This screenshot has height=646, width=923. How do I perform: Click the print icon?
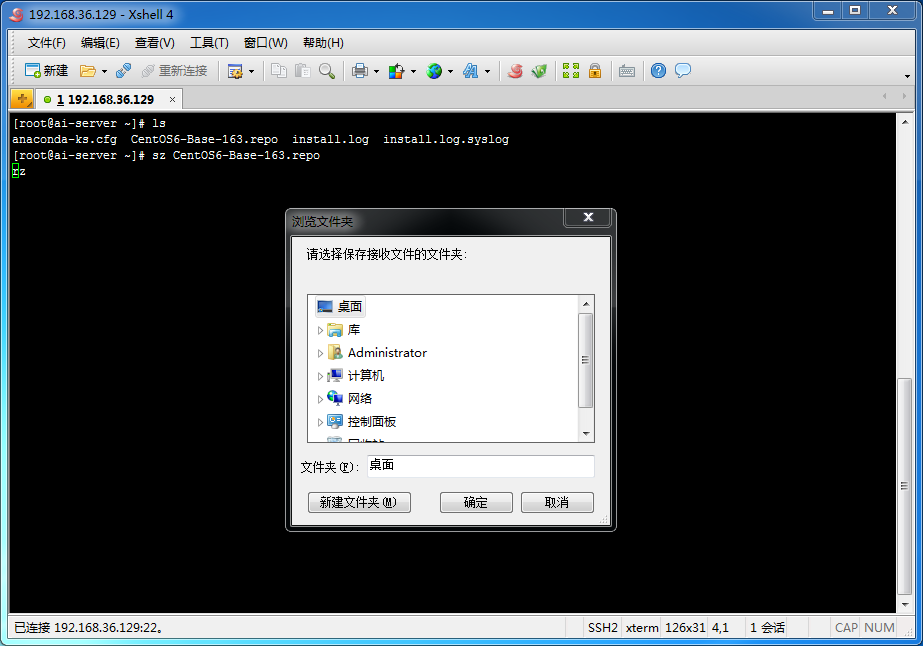coord(360,71)
